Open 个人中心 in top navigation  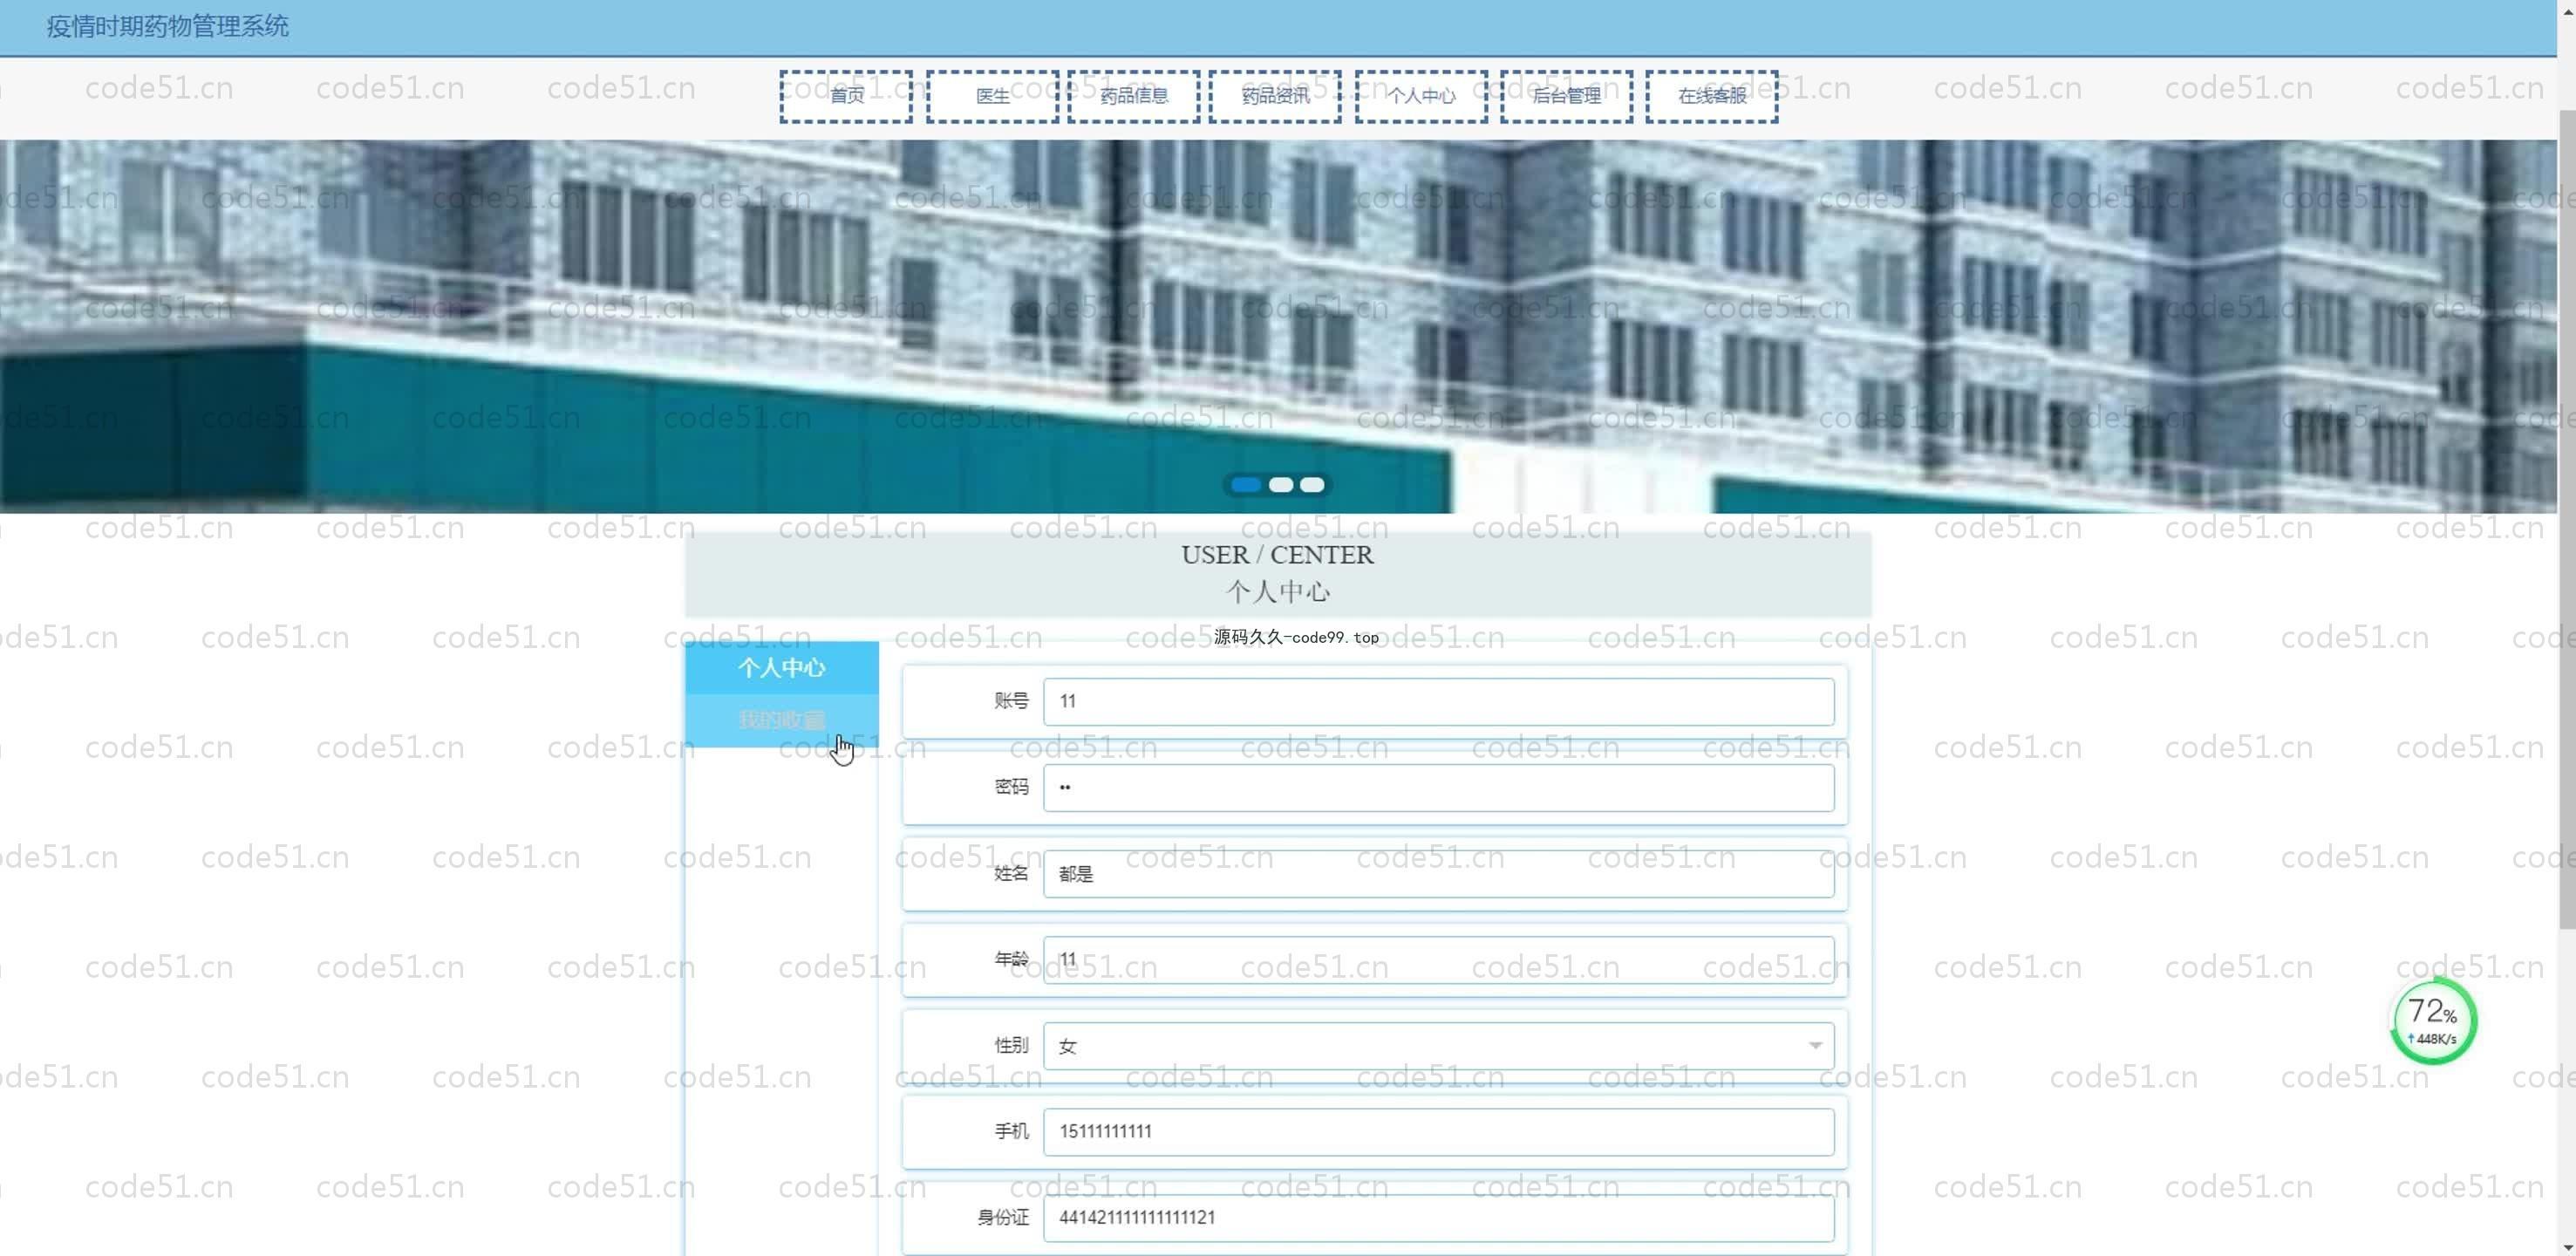click(1421, 96)
